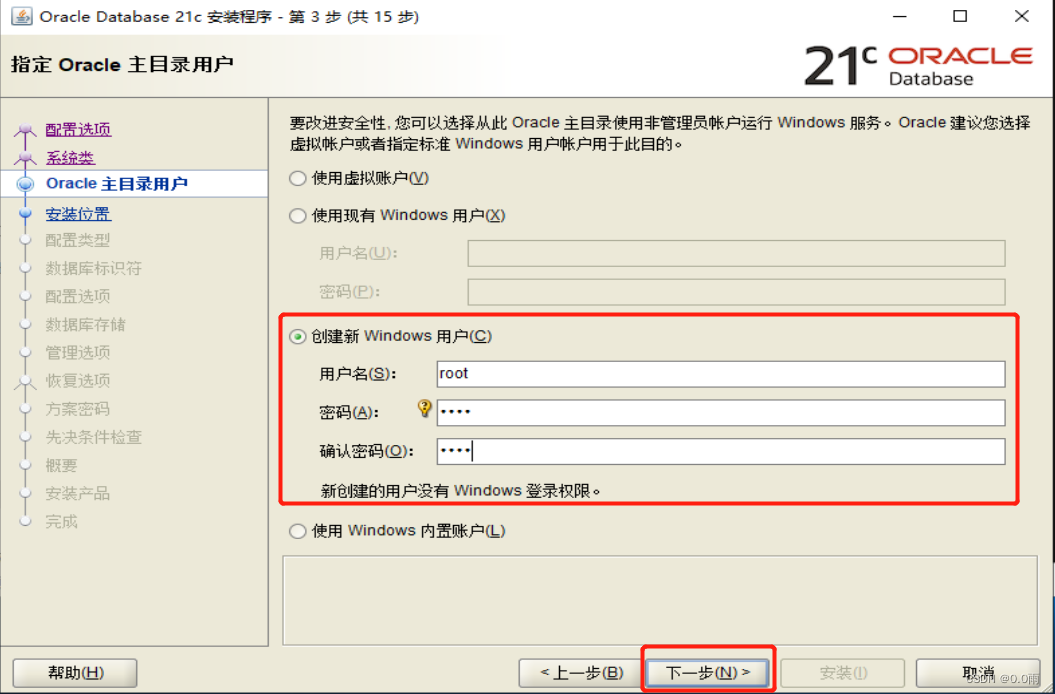Select 使用 Windows 内置账户(L) radio button
This screenshot has height=694, width=1055.
click(297, 531)
